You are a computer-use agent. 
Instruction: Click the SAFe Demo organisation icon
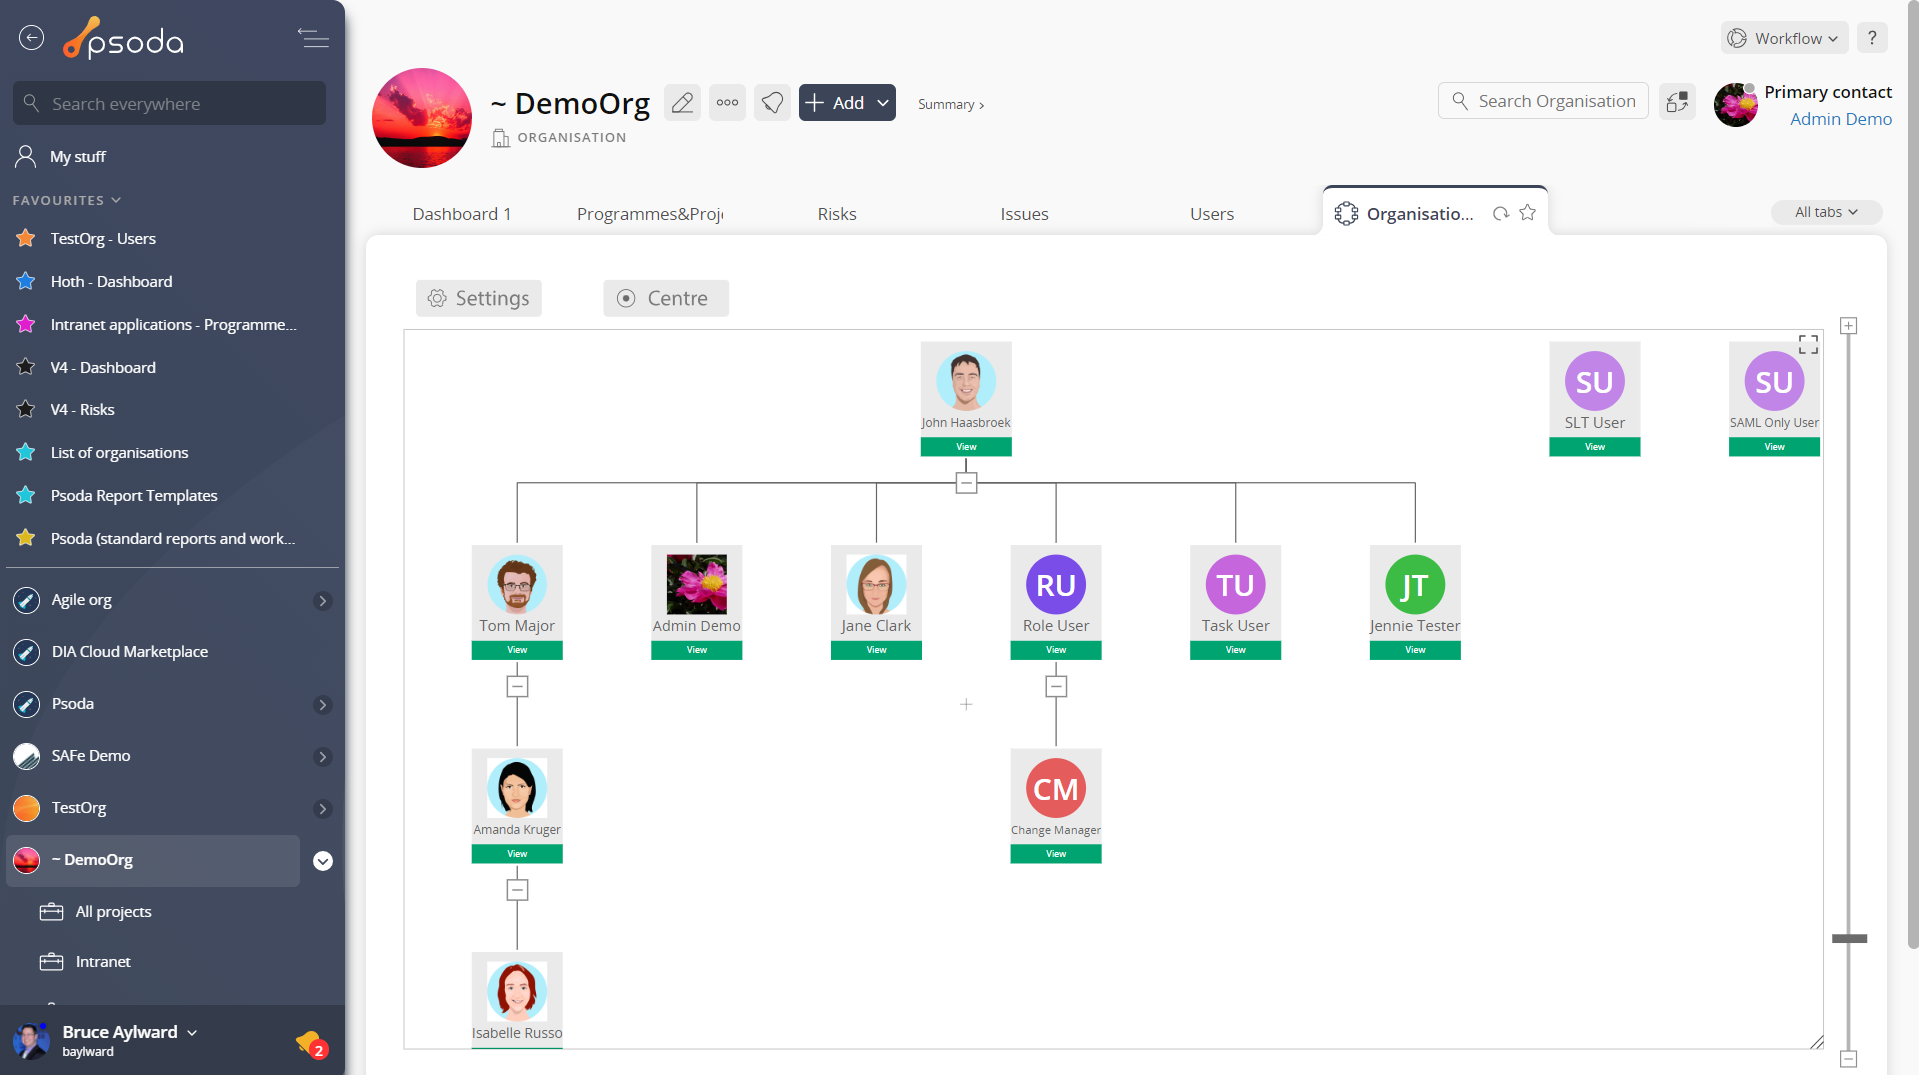pyautogui.click(x=26, y=756)
